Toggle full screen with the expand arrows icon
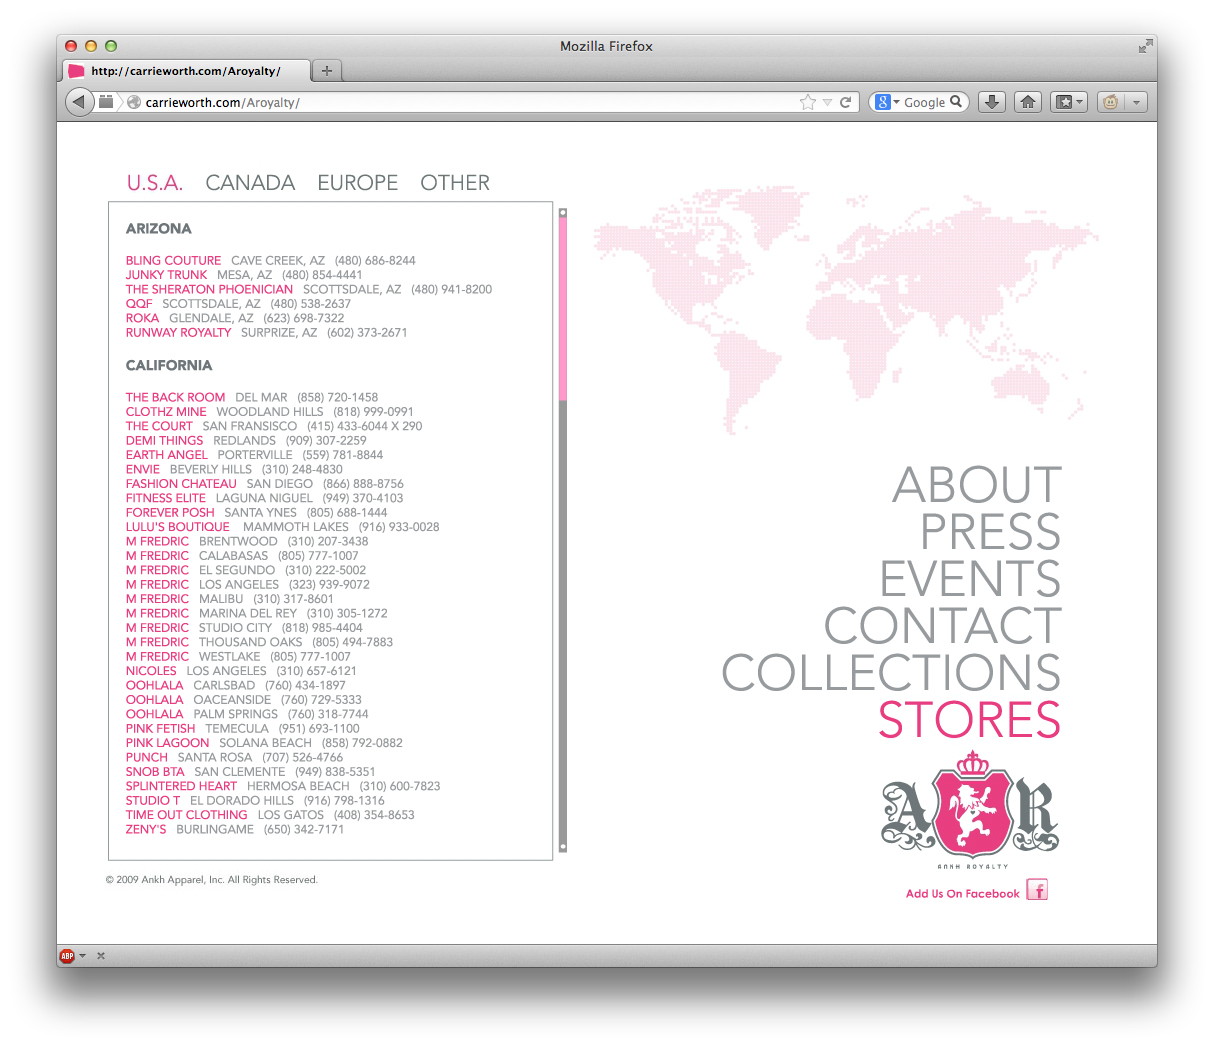 coord(1145,46)
